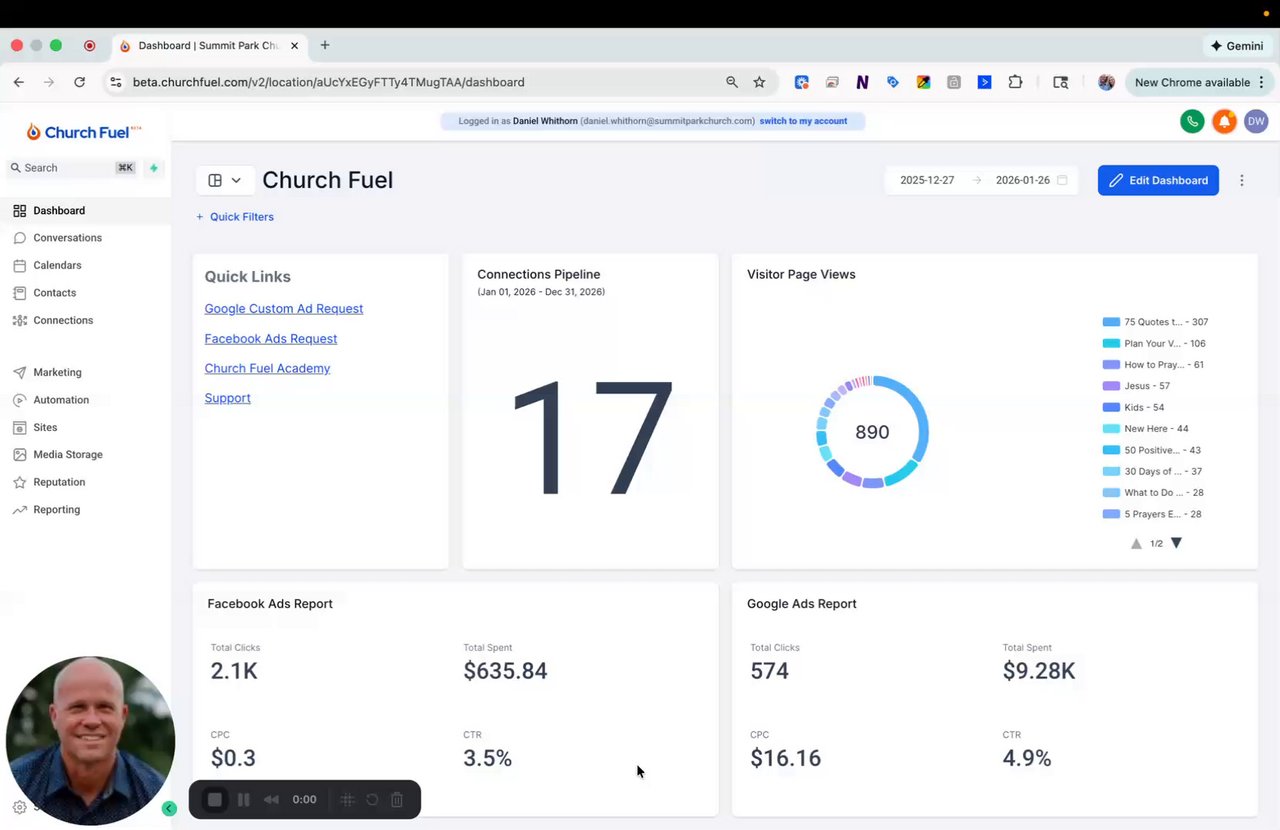The height and width of the screenshot is (830, 1280).
Task: Click the Sites sidebar icon
Action: click(x=20, y=427)
